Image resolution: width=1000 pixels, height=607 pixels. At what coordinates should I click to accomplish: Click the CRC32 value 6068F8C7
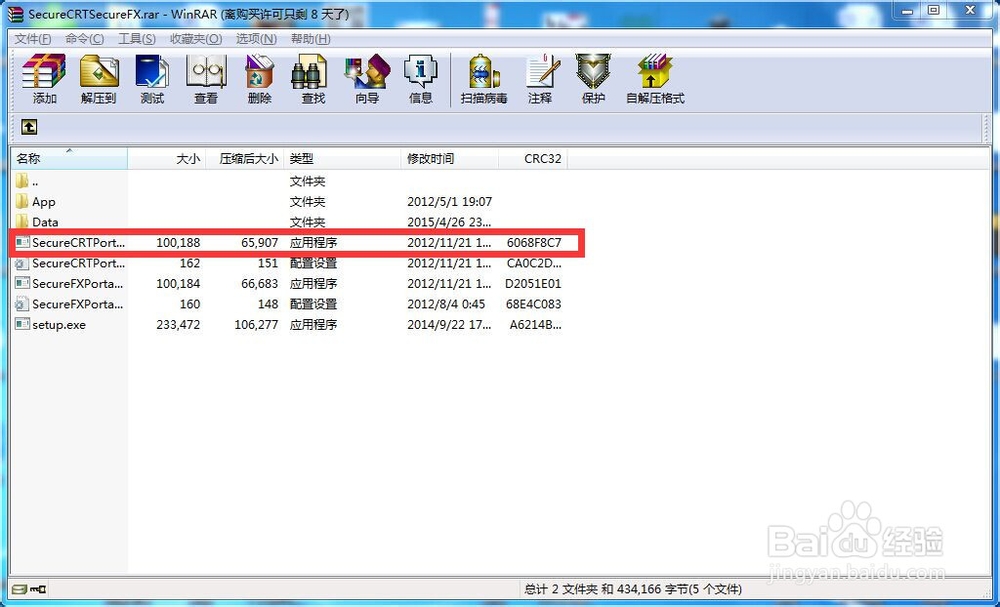tap(534, 242)
